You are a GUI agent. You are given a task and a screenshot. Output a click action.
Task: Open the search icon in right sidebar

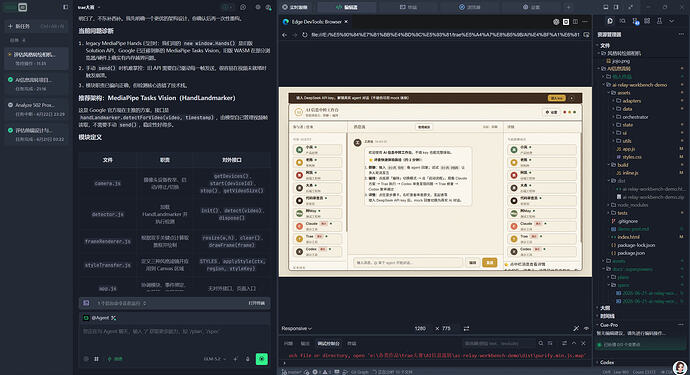[x=622, y=21]
